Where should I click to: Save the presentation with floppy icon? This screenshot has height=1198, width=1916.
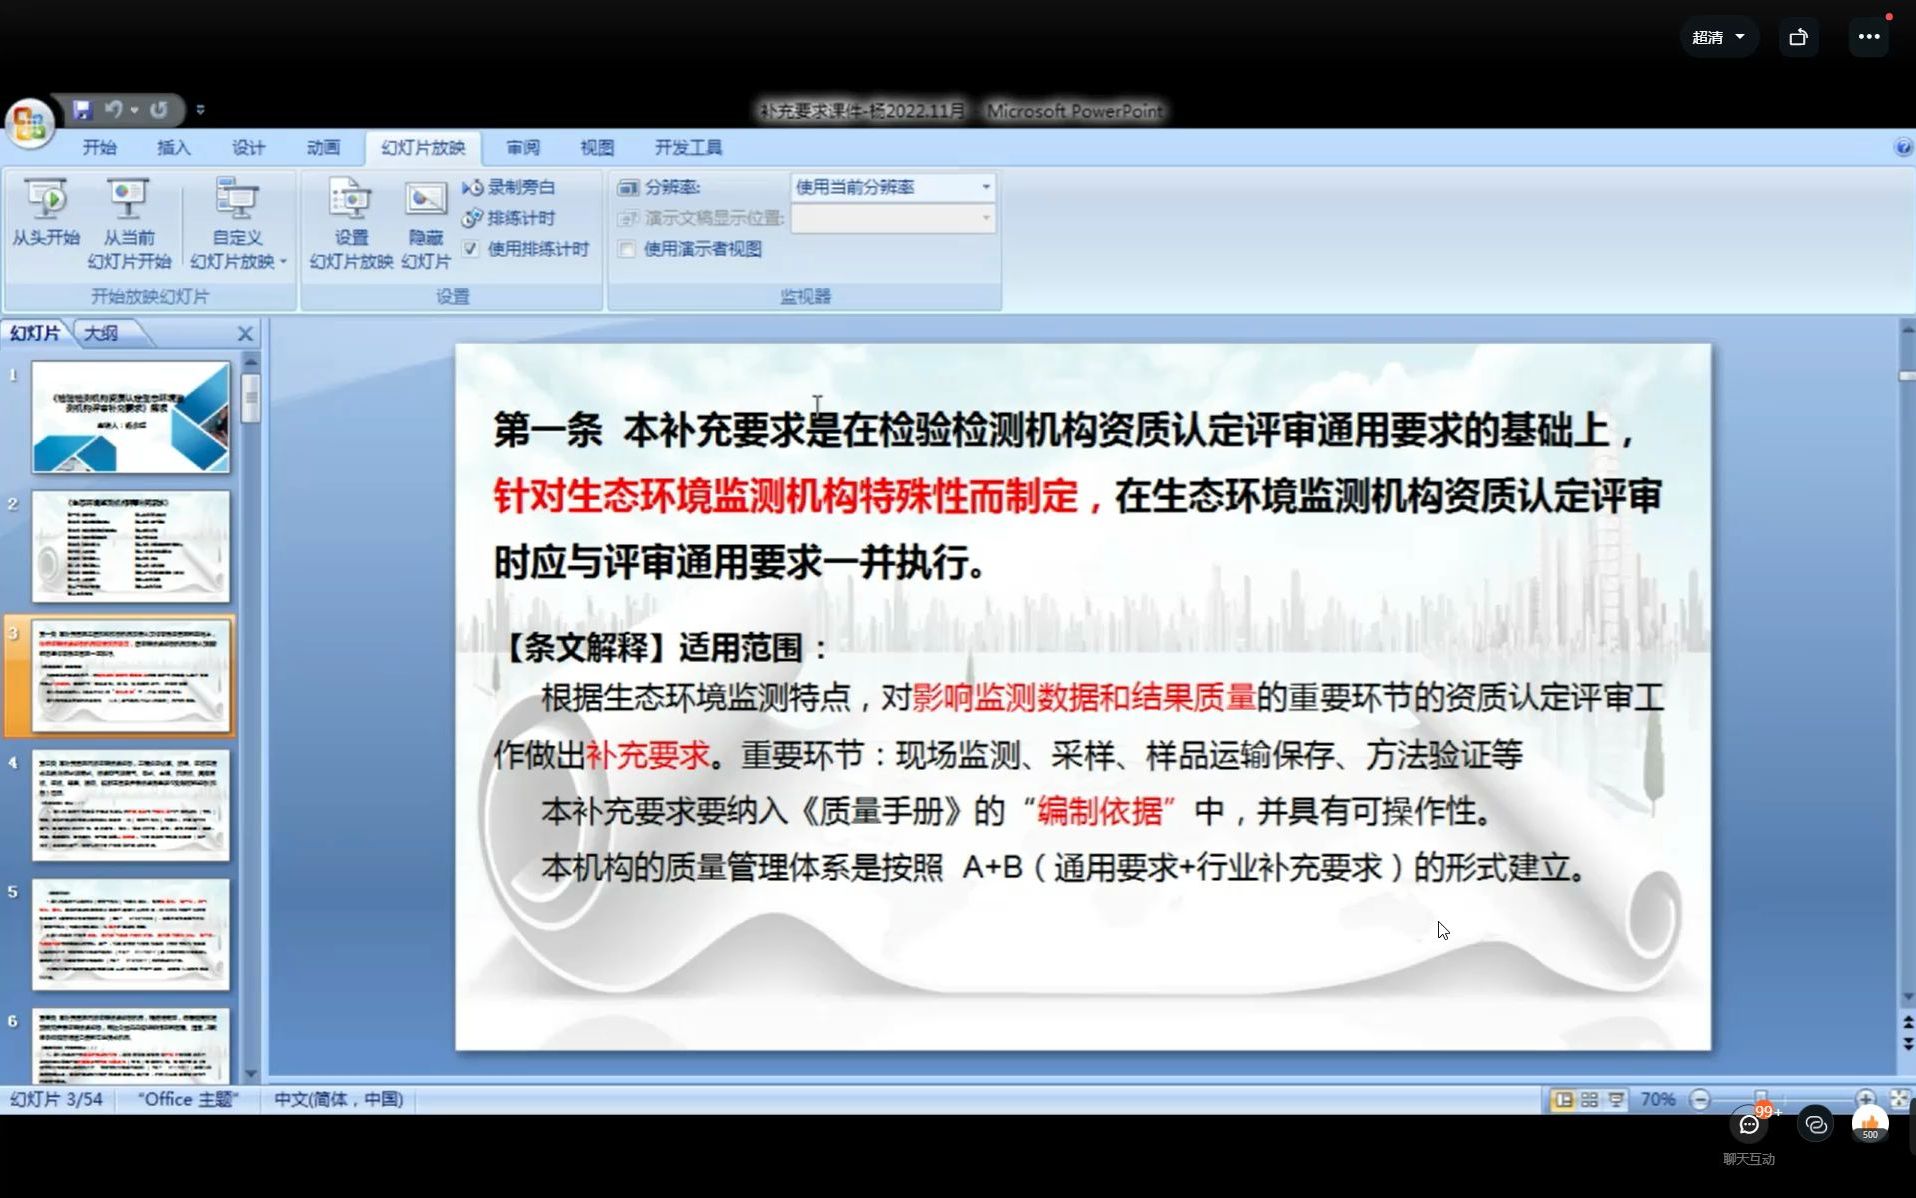click(82, 109)
